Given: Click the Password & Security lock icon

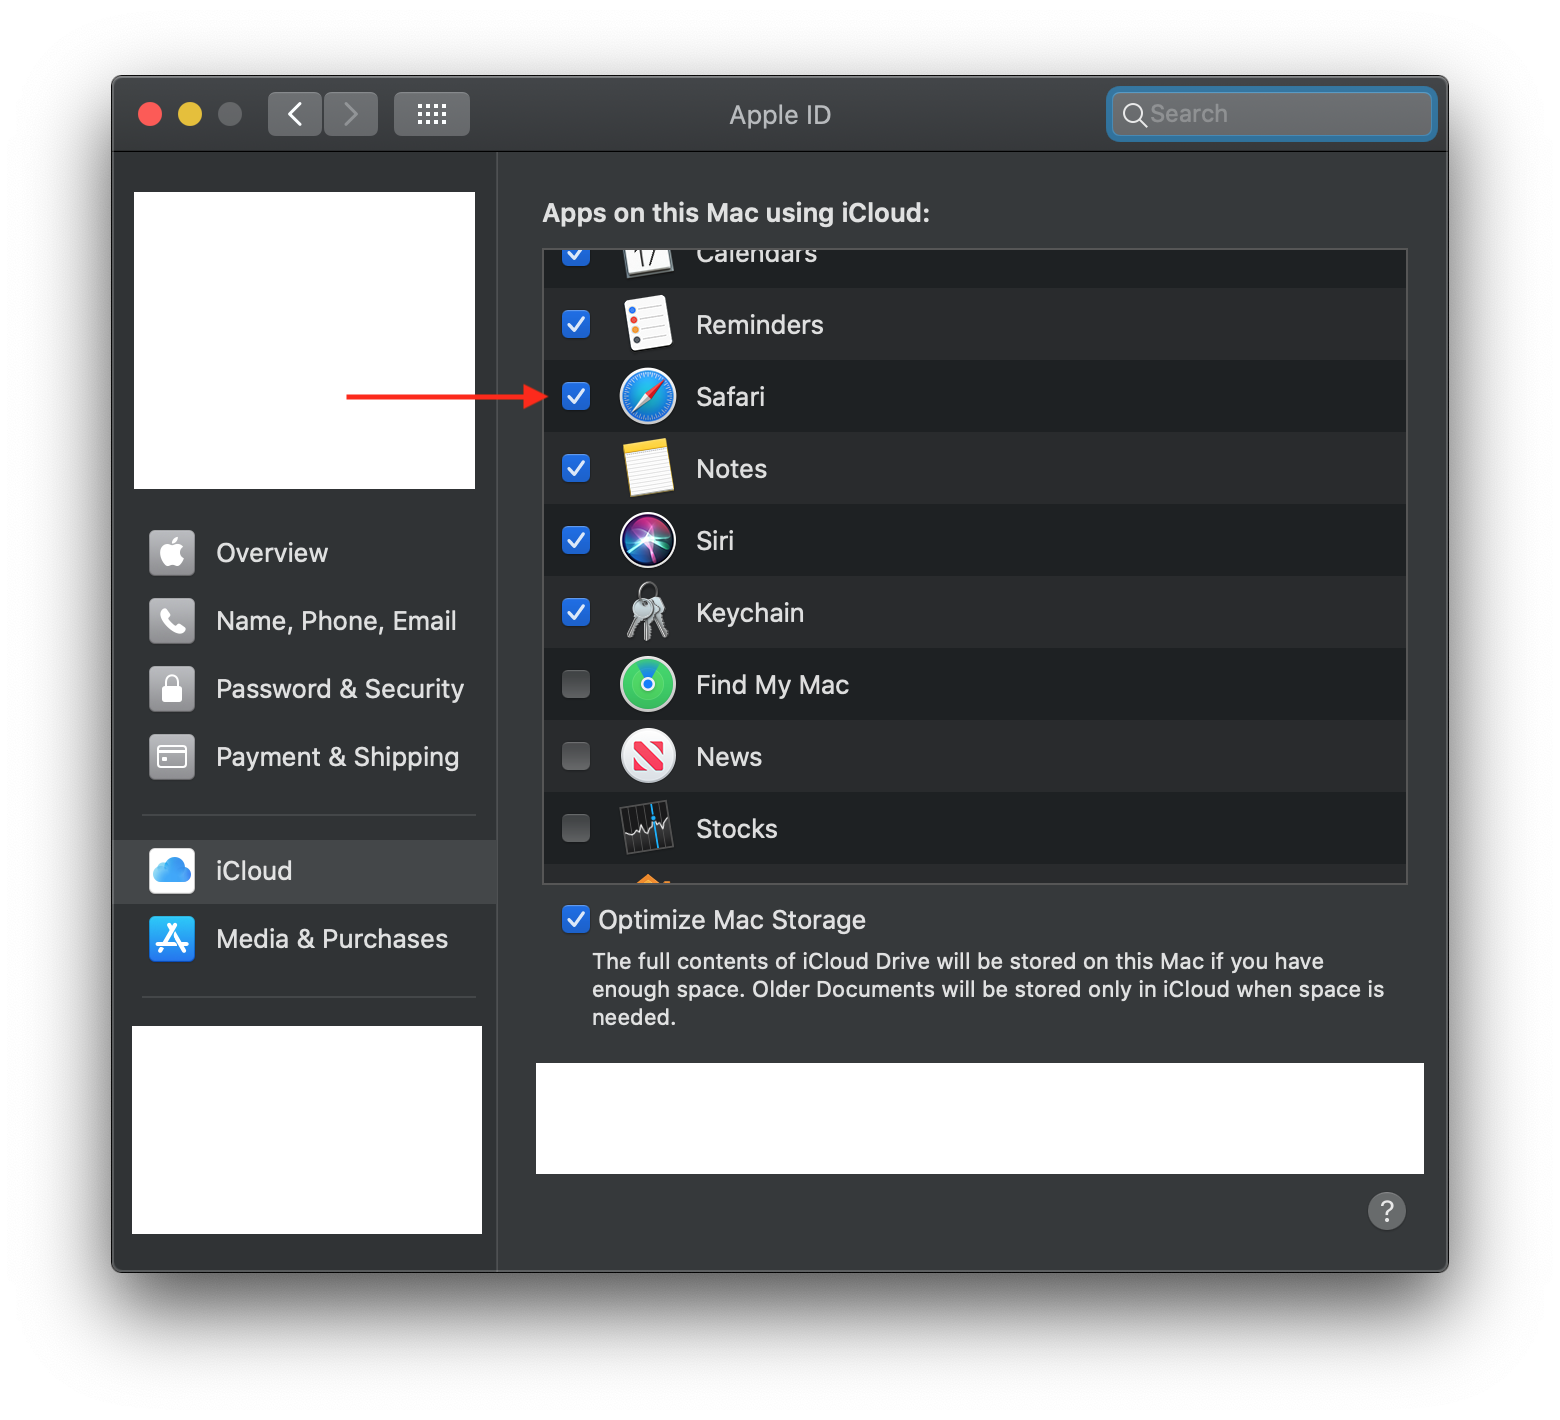Looking at the screenshot, I should point(172,689).
